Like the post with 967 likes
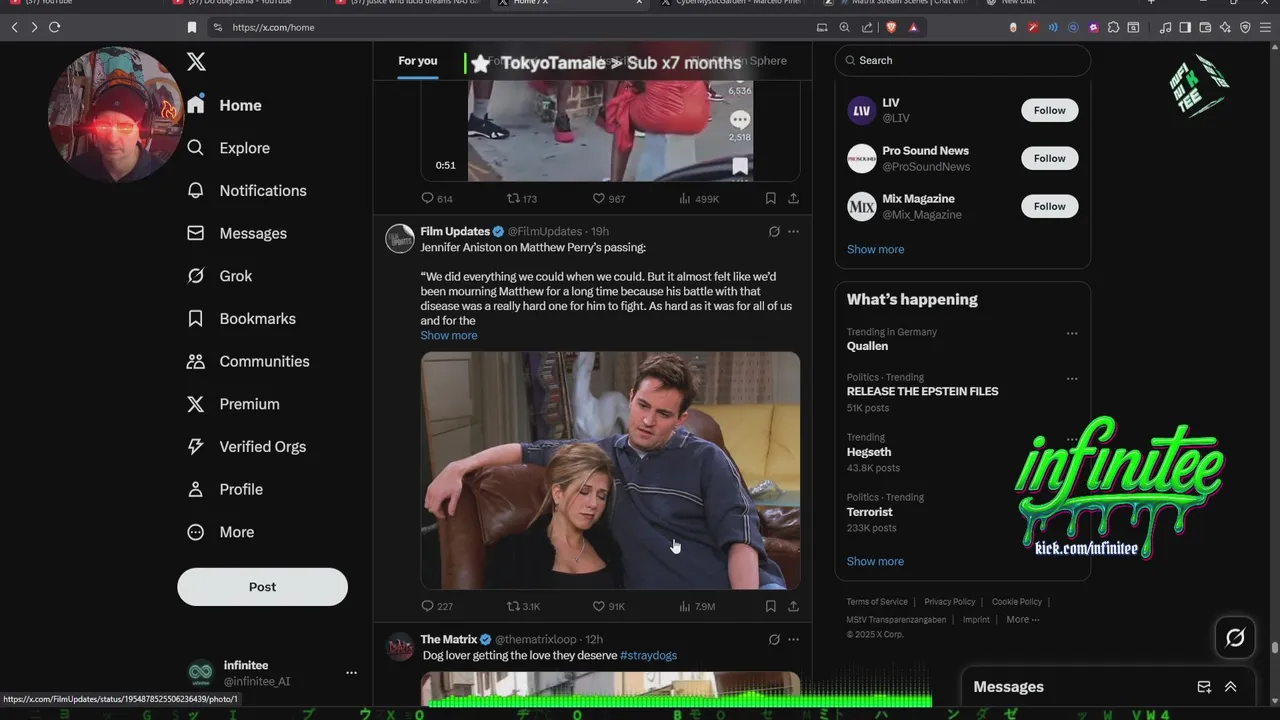This screenshot has height=720, width=1280. point(608,199)
